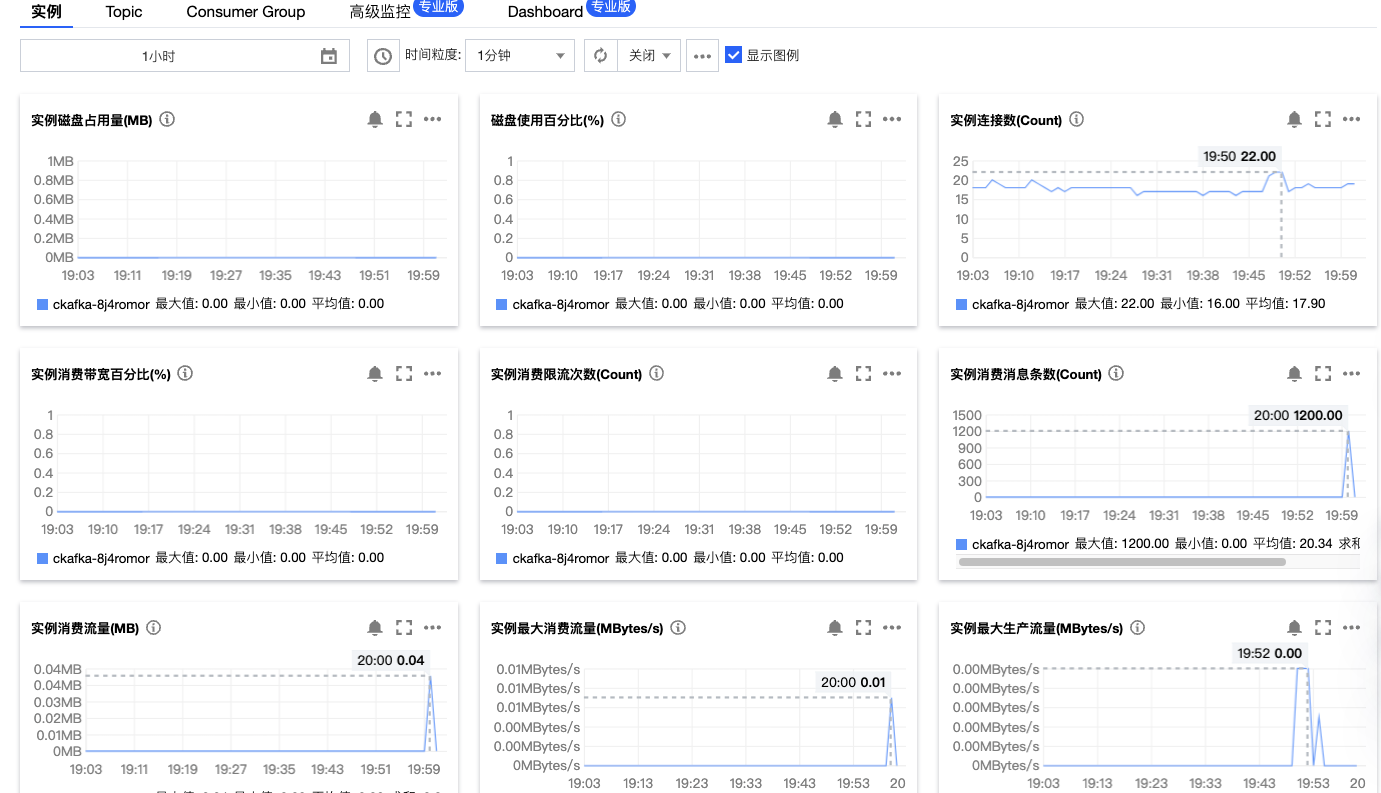The width and height of the screenshot is (1381, 793).
Task: Open more options for 实例最大消费流量 chart
Action: [892, 627]
